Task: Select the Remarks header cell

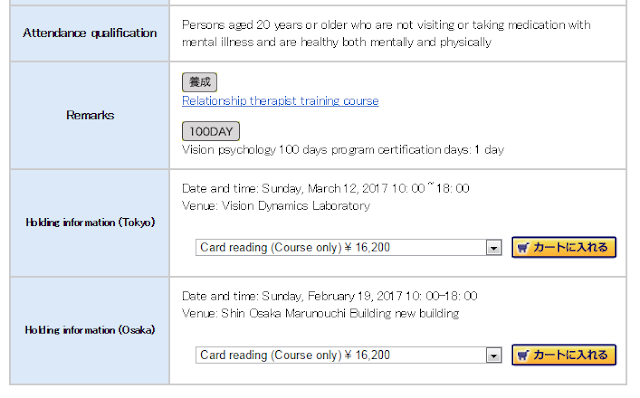Action: point(90,115)
